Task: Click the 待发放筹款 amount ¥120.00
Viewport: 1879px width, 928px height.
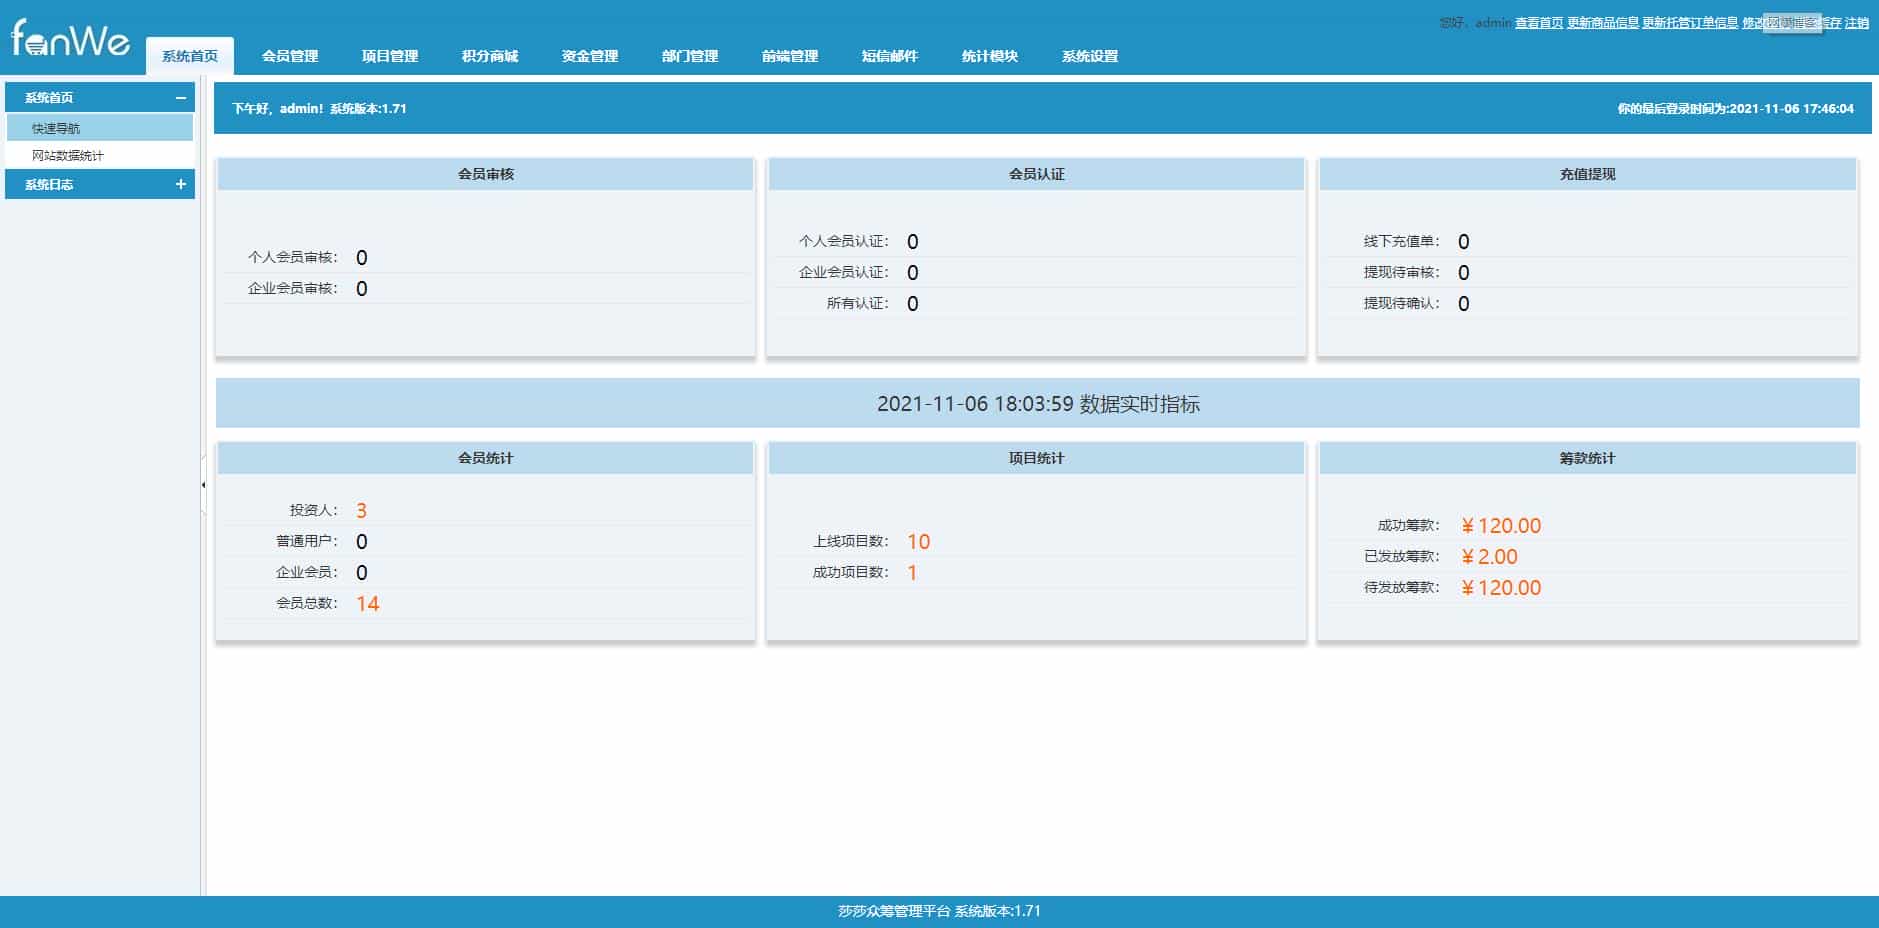Action: (1501, 588)
